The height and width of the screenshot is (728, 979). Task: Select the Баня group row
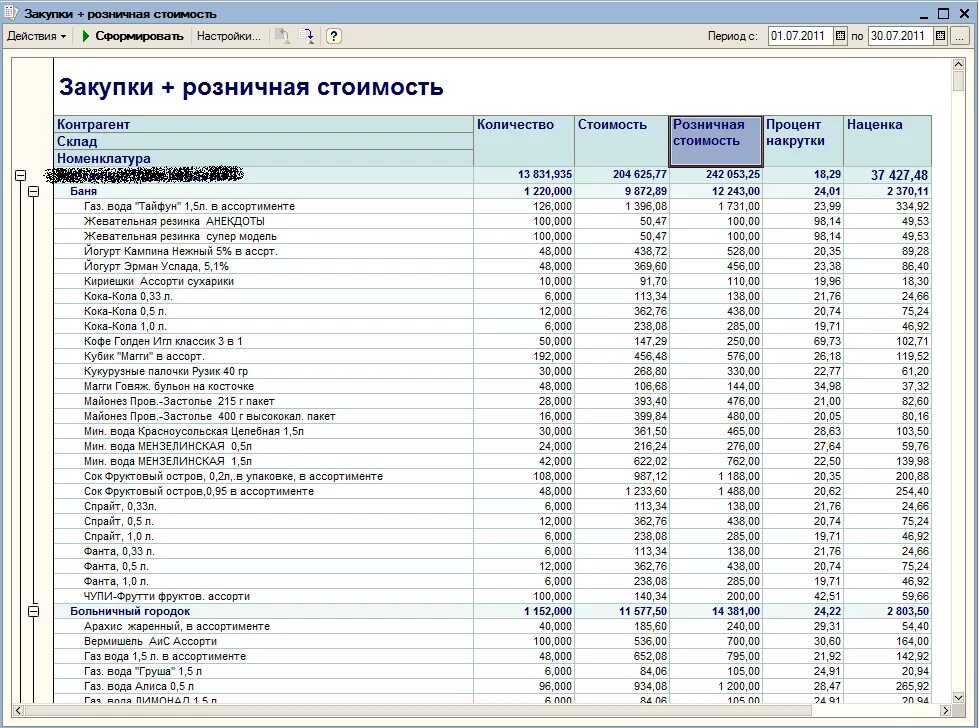492,191
